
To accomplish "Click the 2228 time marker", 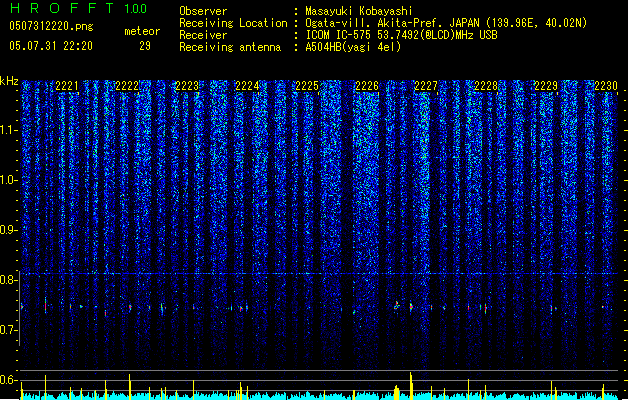I will click(486, 86).
